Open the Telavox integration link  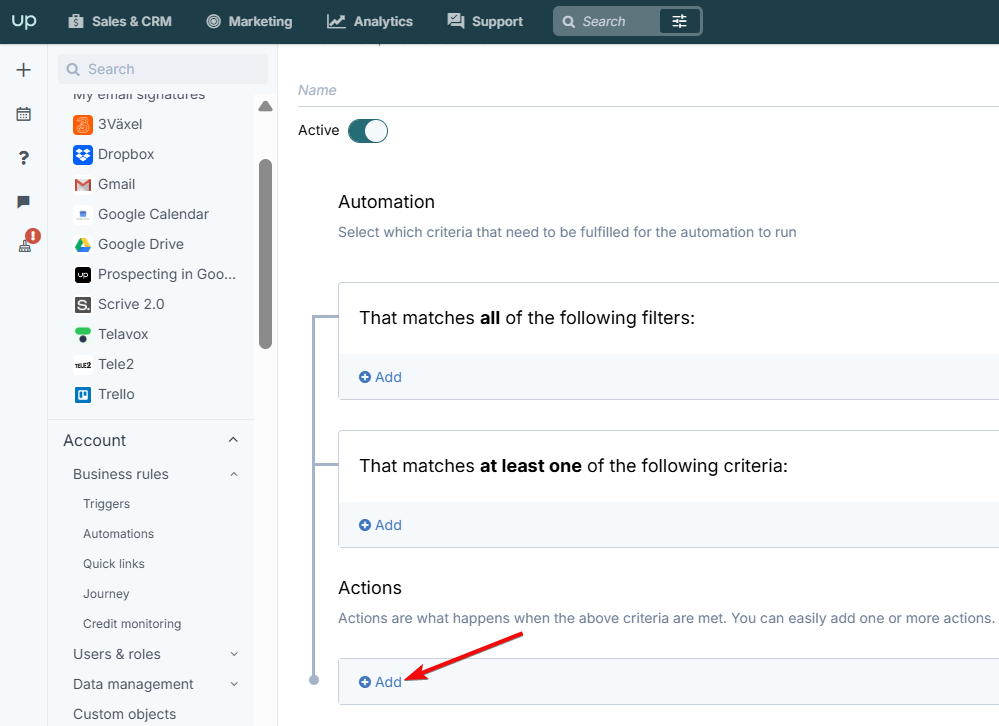pos(123,334)
